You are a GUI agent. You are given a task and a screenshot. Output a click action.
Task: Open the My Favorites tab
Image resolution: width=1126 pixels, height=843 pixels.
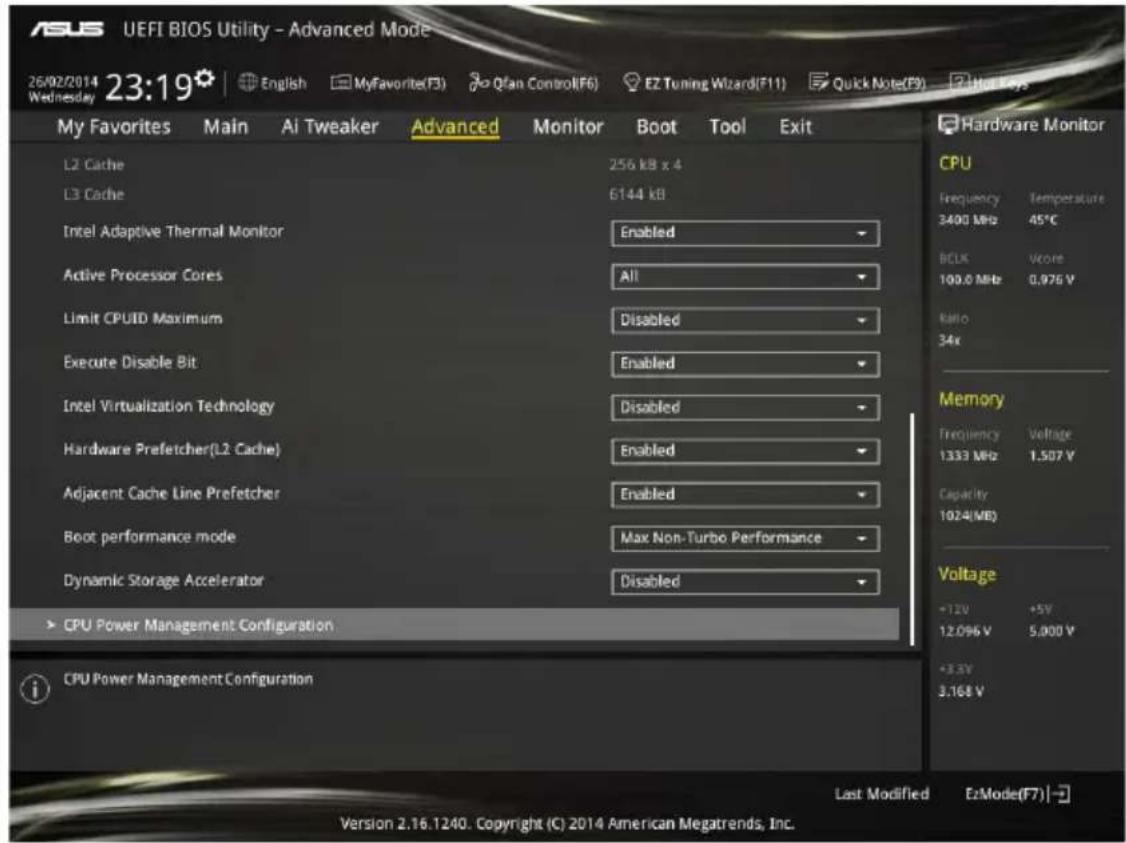click(x=113, y=127)
